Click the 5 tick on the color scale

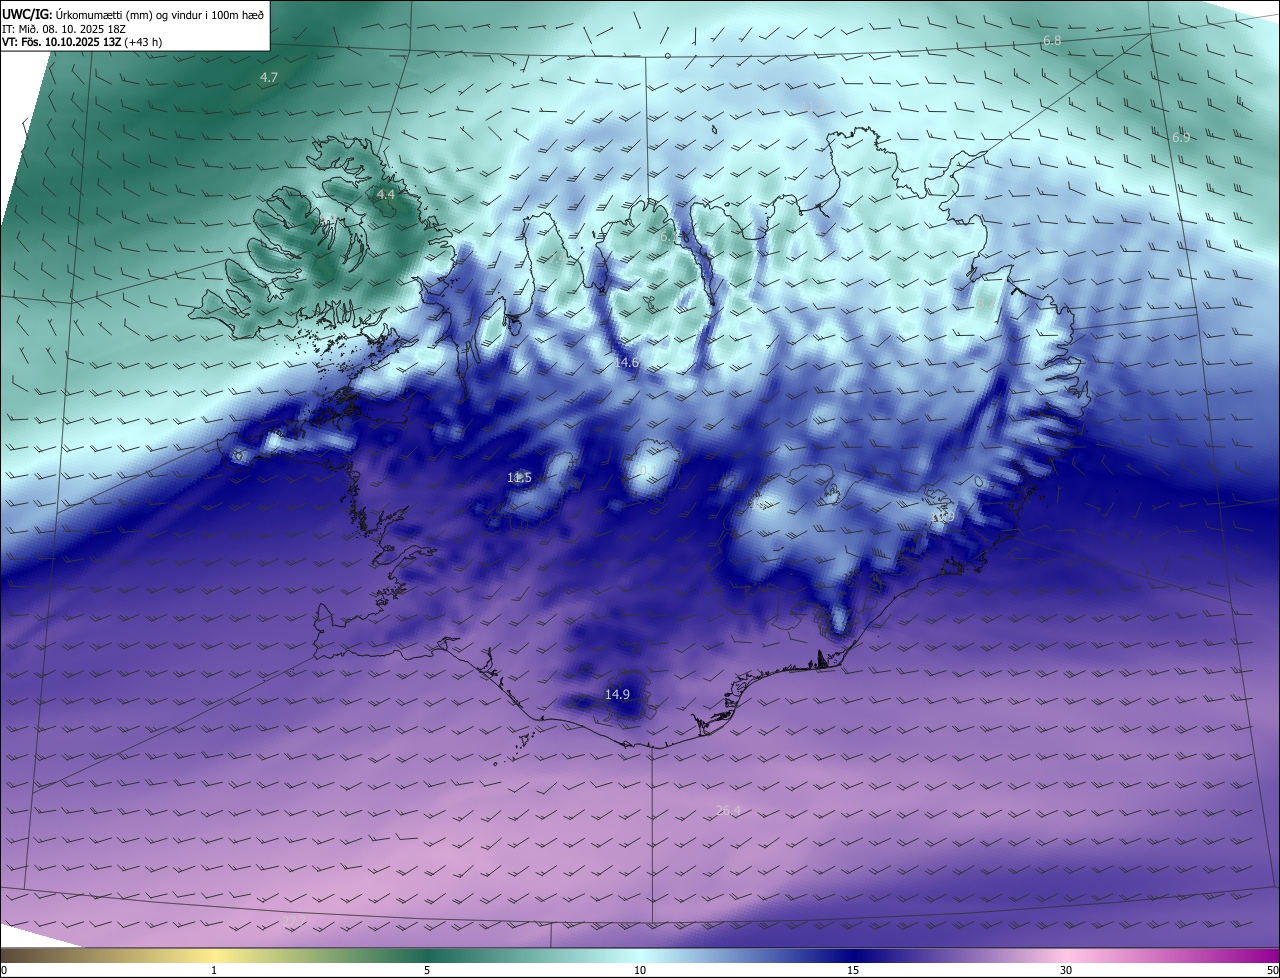coord(427,970)
